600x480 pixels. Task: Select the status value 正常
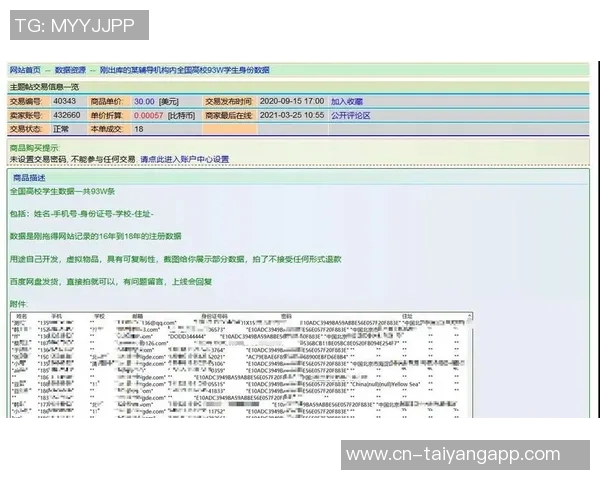[x=61, y=129]
